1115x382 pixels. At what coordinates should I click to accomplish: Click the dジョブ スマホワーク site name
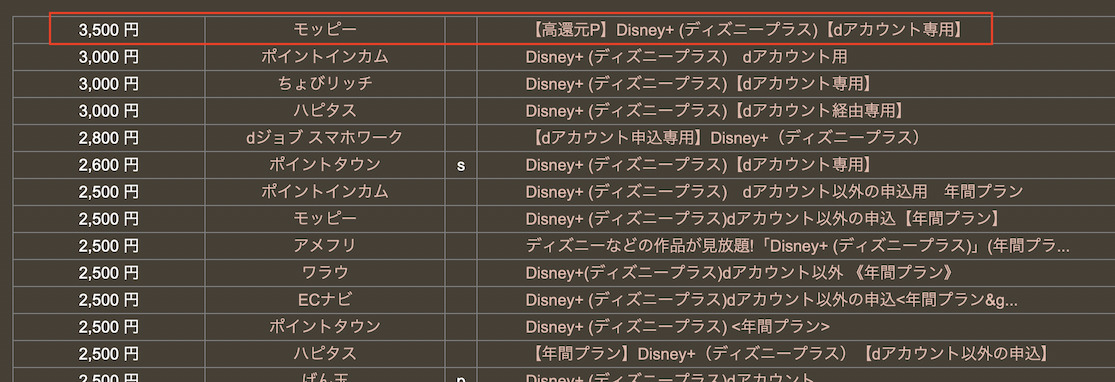click(x=325, y=138)
